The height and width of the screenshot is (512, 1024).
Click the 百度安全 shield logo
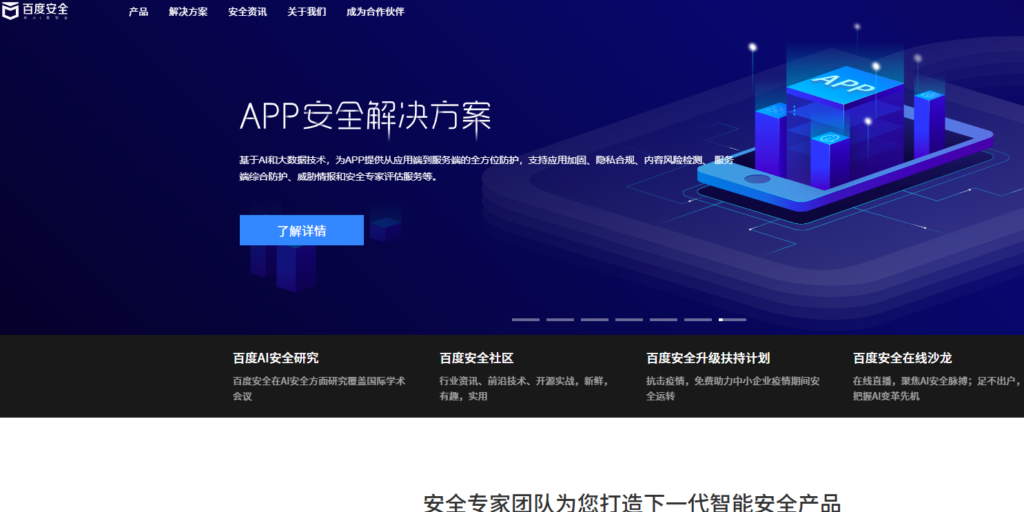[36, 11]
